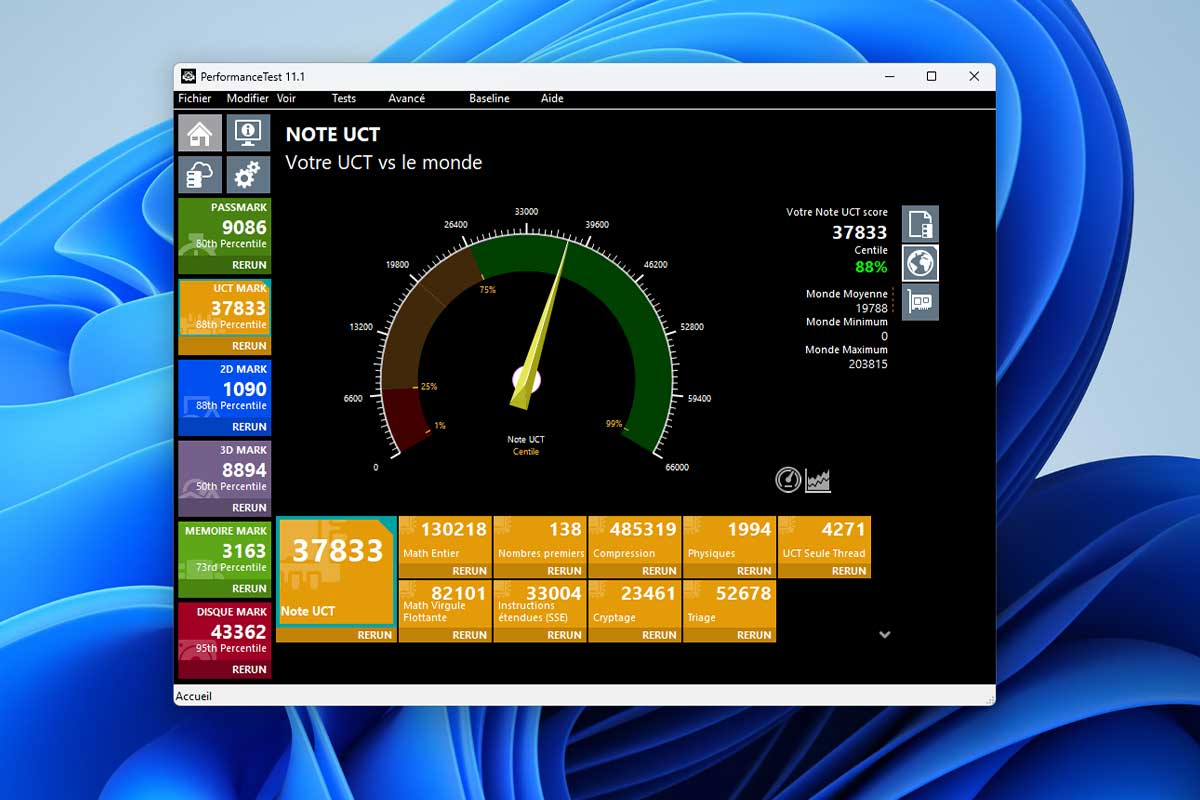Click the cloud baseline upload icon
Viewport: 1200px width, 800px height.
point(200,175)
